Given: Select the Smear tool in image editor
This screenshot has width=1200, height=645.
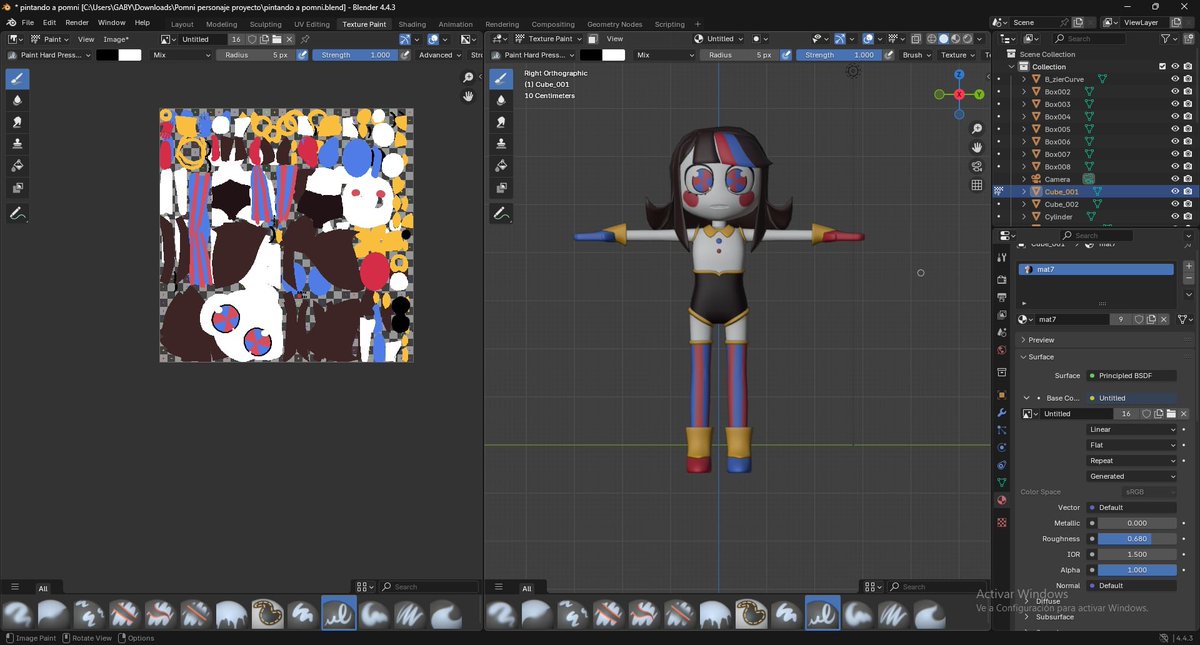Looking at the screenshot, I should (x=17, y=122).
